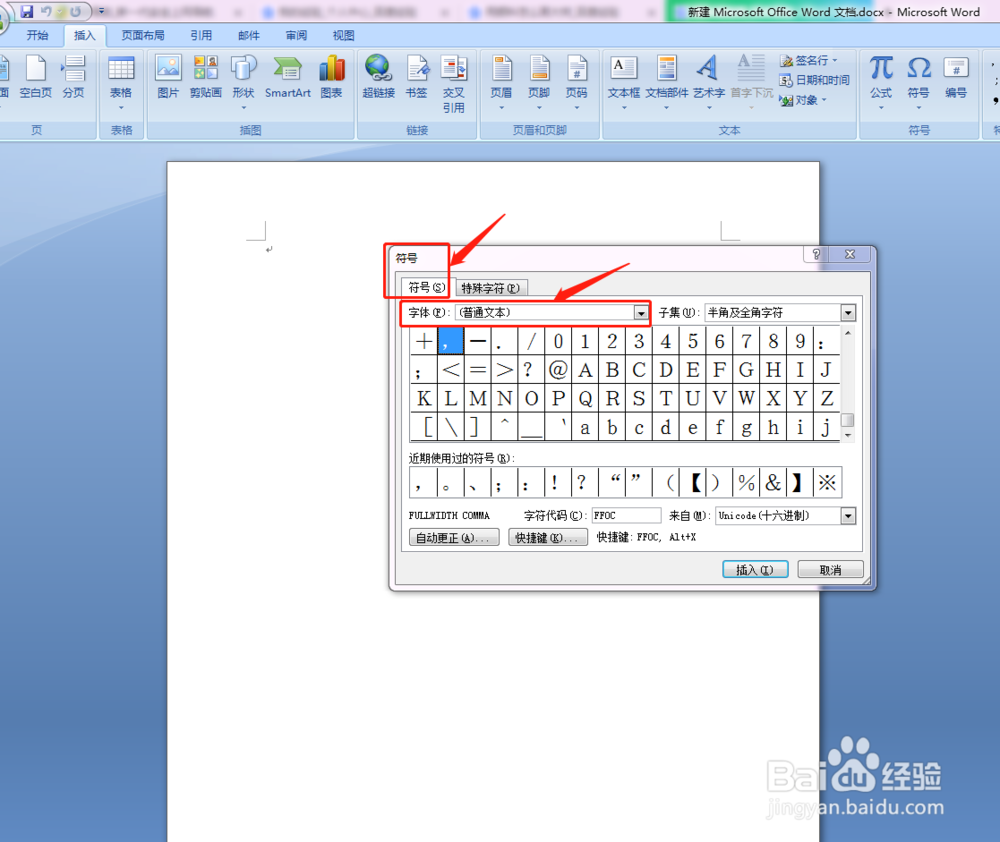Screen dimensions: 1000x842
Task: Select lowercase g in symbol grid
Action: [746, 427]
